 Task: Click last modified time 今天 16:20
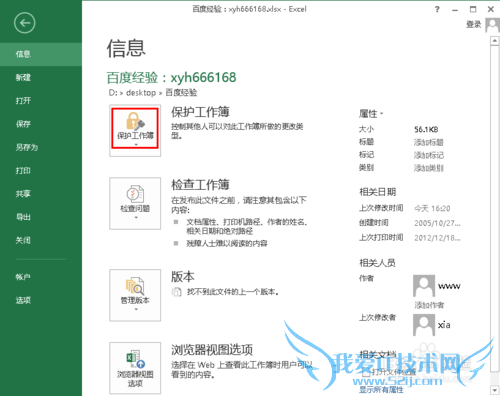click(x=432, y=209)
